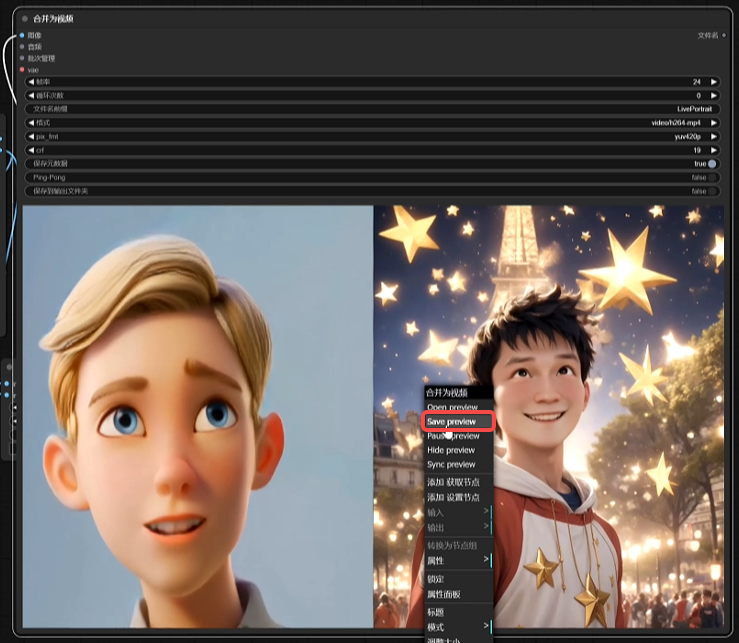Click the 帧率 value 24
The height and width of the screenshot is (643, 739).
coord(697,82)
